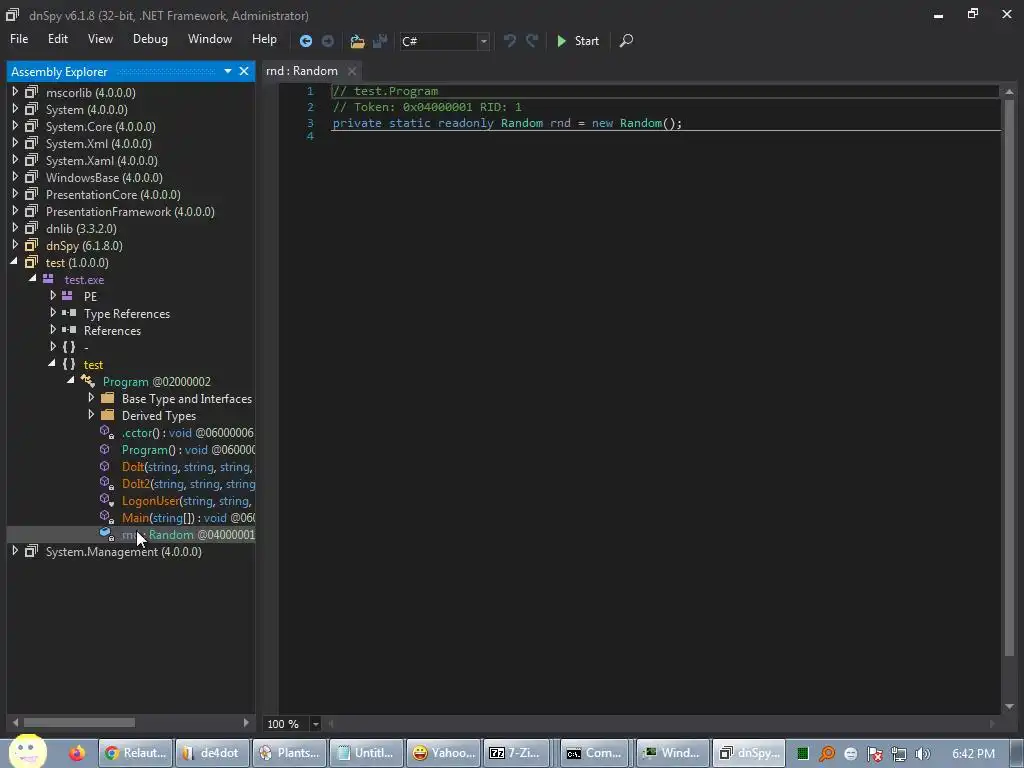Open the Help menu
The height and width of the screenshot is (768, 1024).
click(x=264, y=39)
